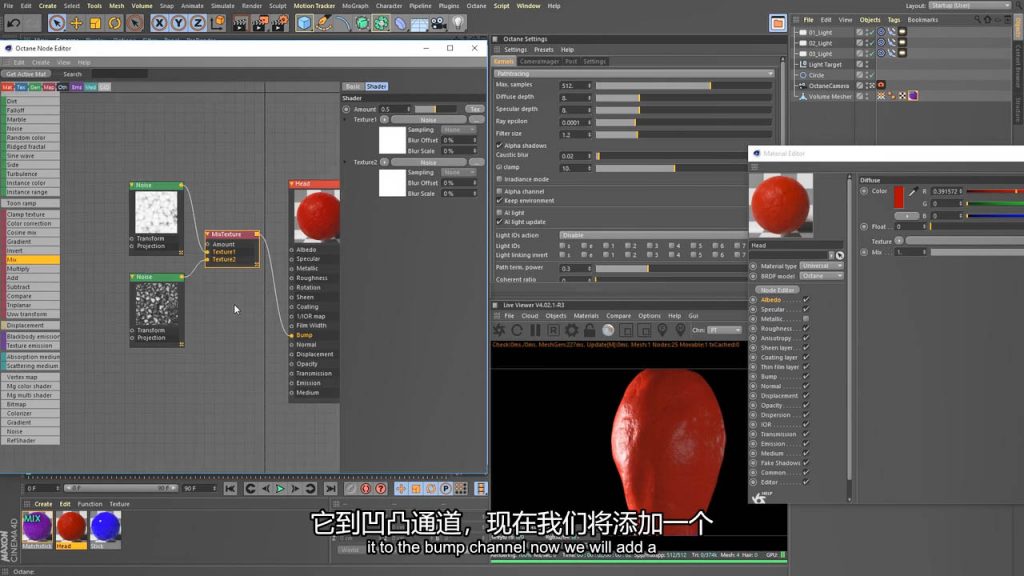
Task: Click the coordinate system icon
Action: 217,23
